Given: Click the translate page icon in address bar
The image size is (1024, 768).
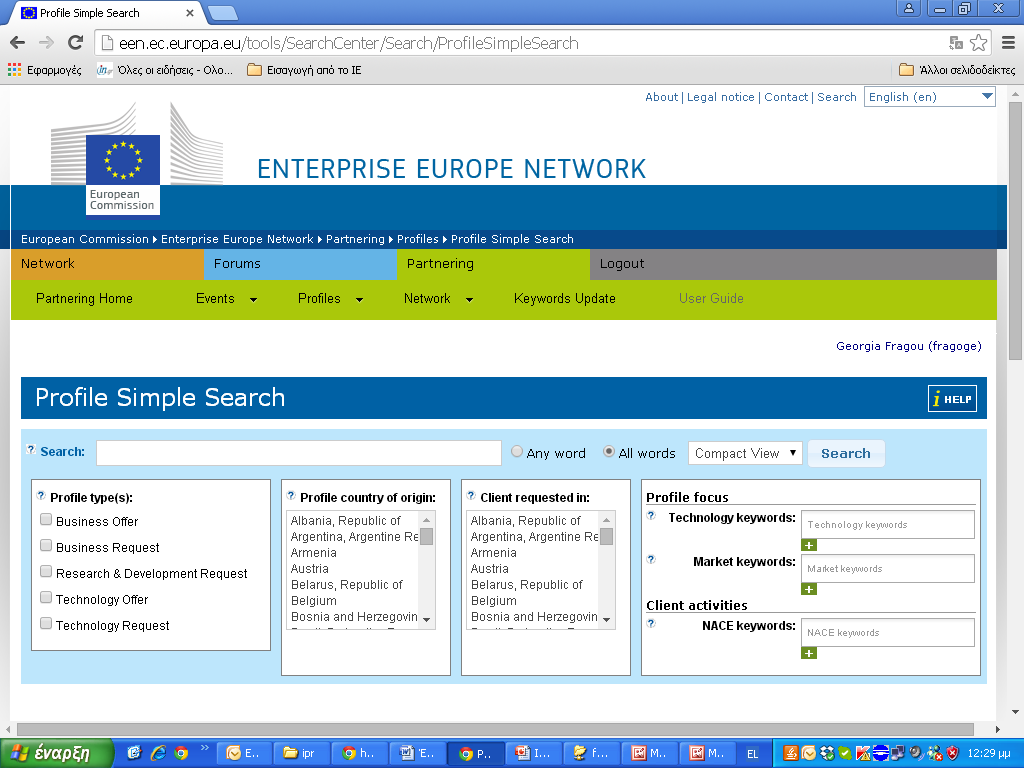Looking at the screenshot, I should [x=956, y=43].
